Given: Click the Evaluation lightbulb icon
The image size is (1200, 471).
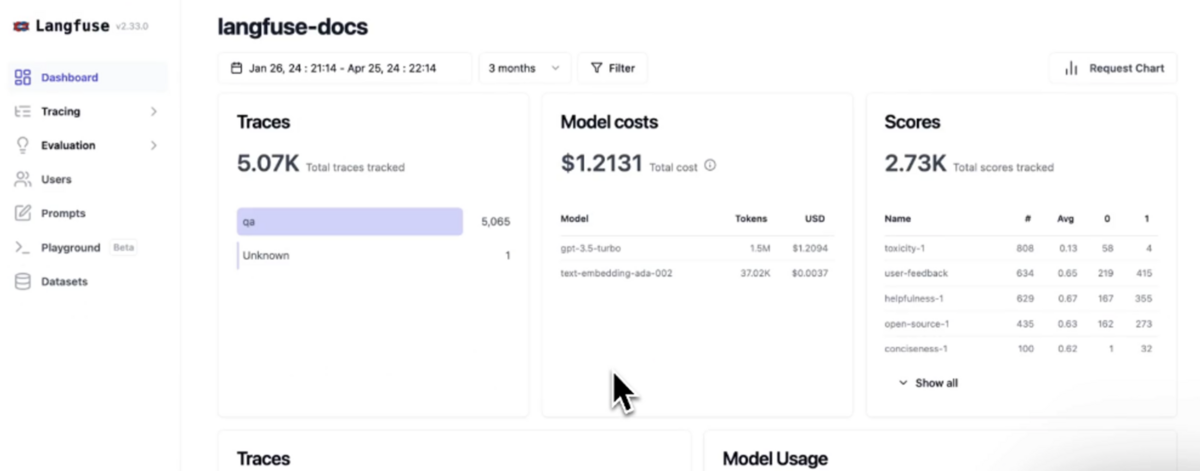Looking at the screenshot, I should pyautogui.click(x=23, y=145).
